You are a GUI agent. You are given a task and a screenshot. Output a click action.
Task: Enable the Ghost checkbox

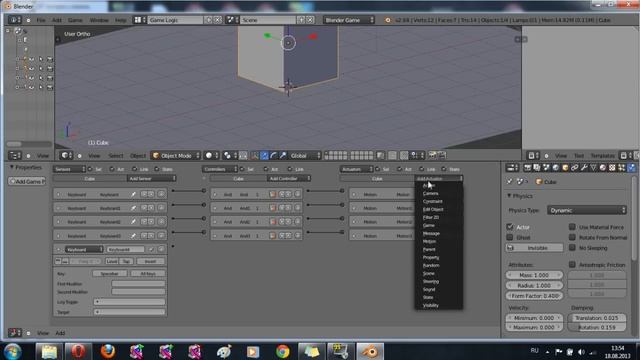coord(510,237)
